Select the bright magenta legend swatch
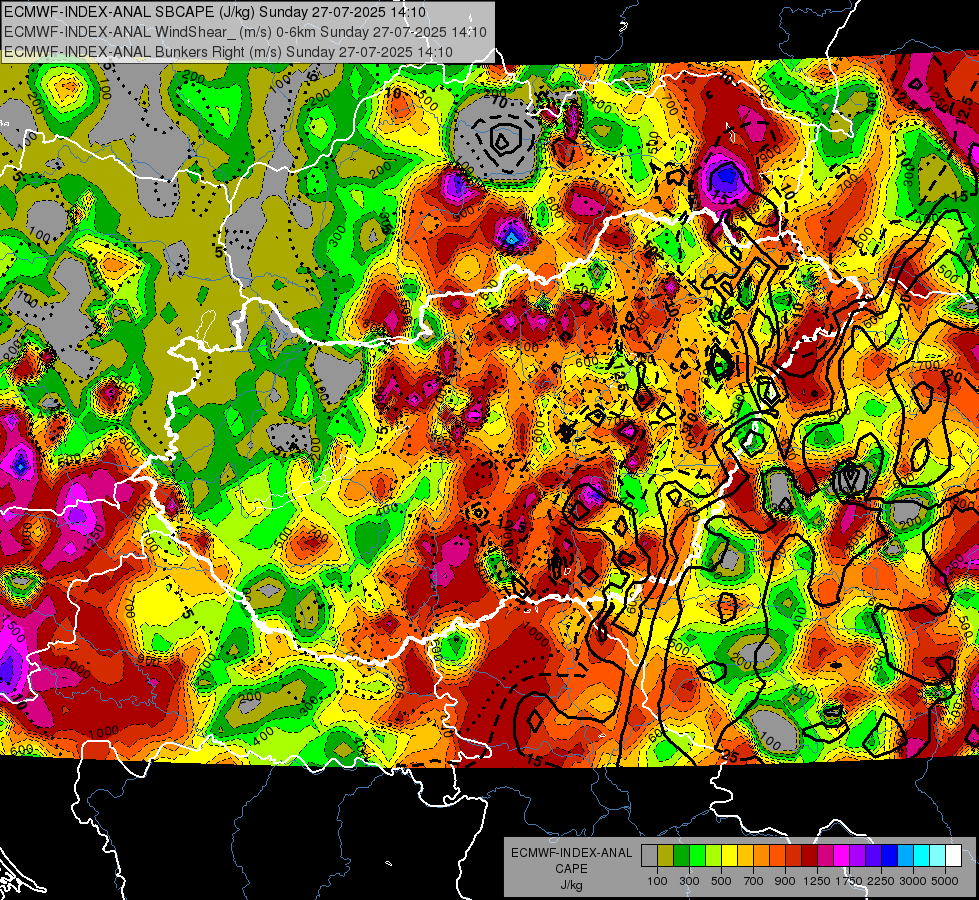Viewport: 979px width, 900px height. click(841, 856)
